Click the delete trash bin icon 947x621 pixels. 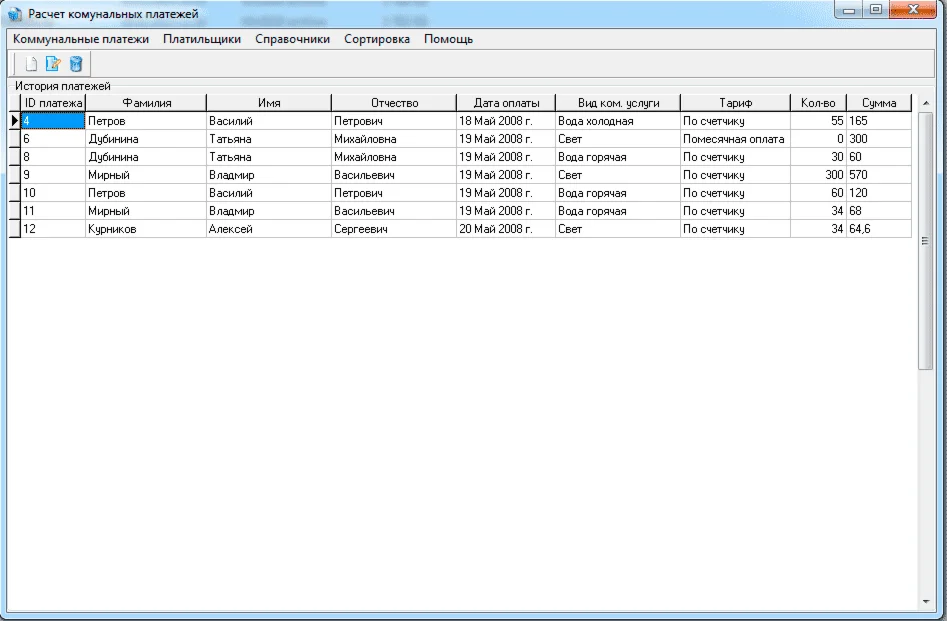pos(76,65)
